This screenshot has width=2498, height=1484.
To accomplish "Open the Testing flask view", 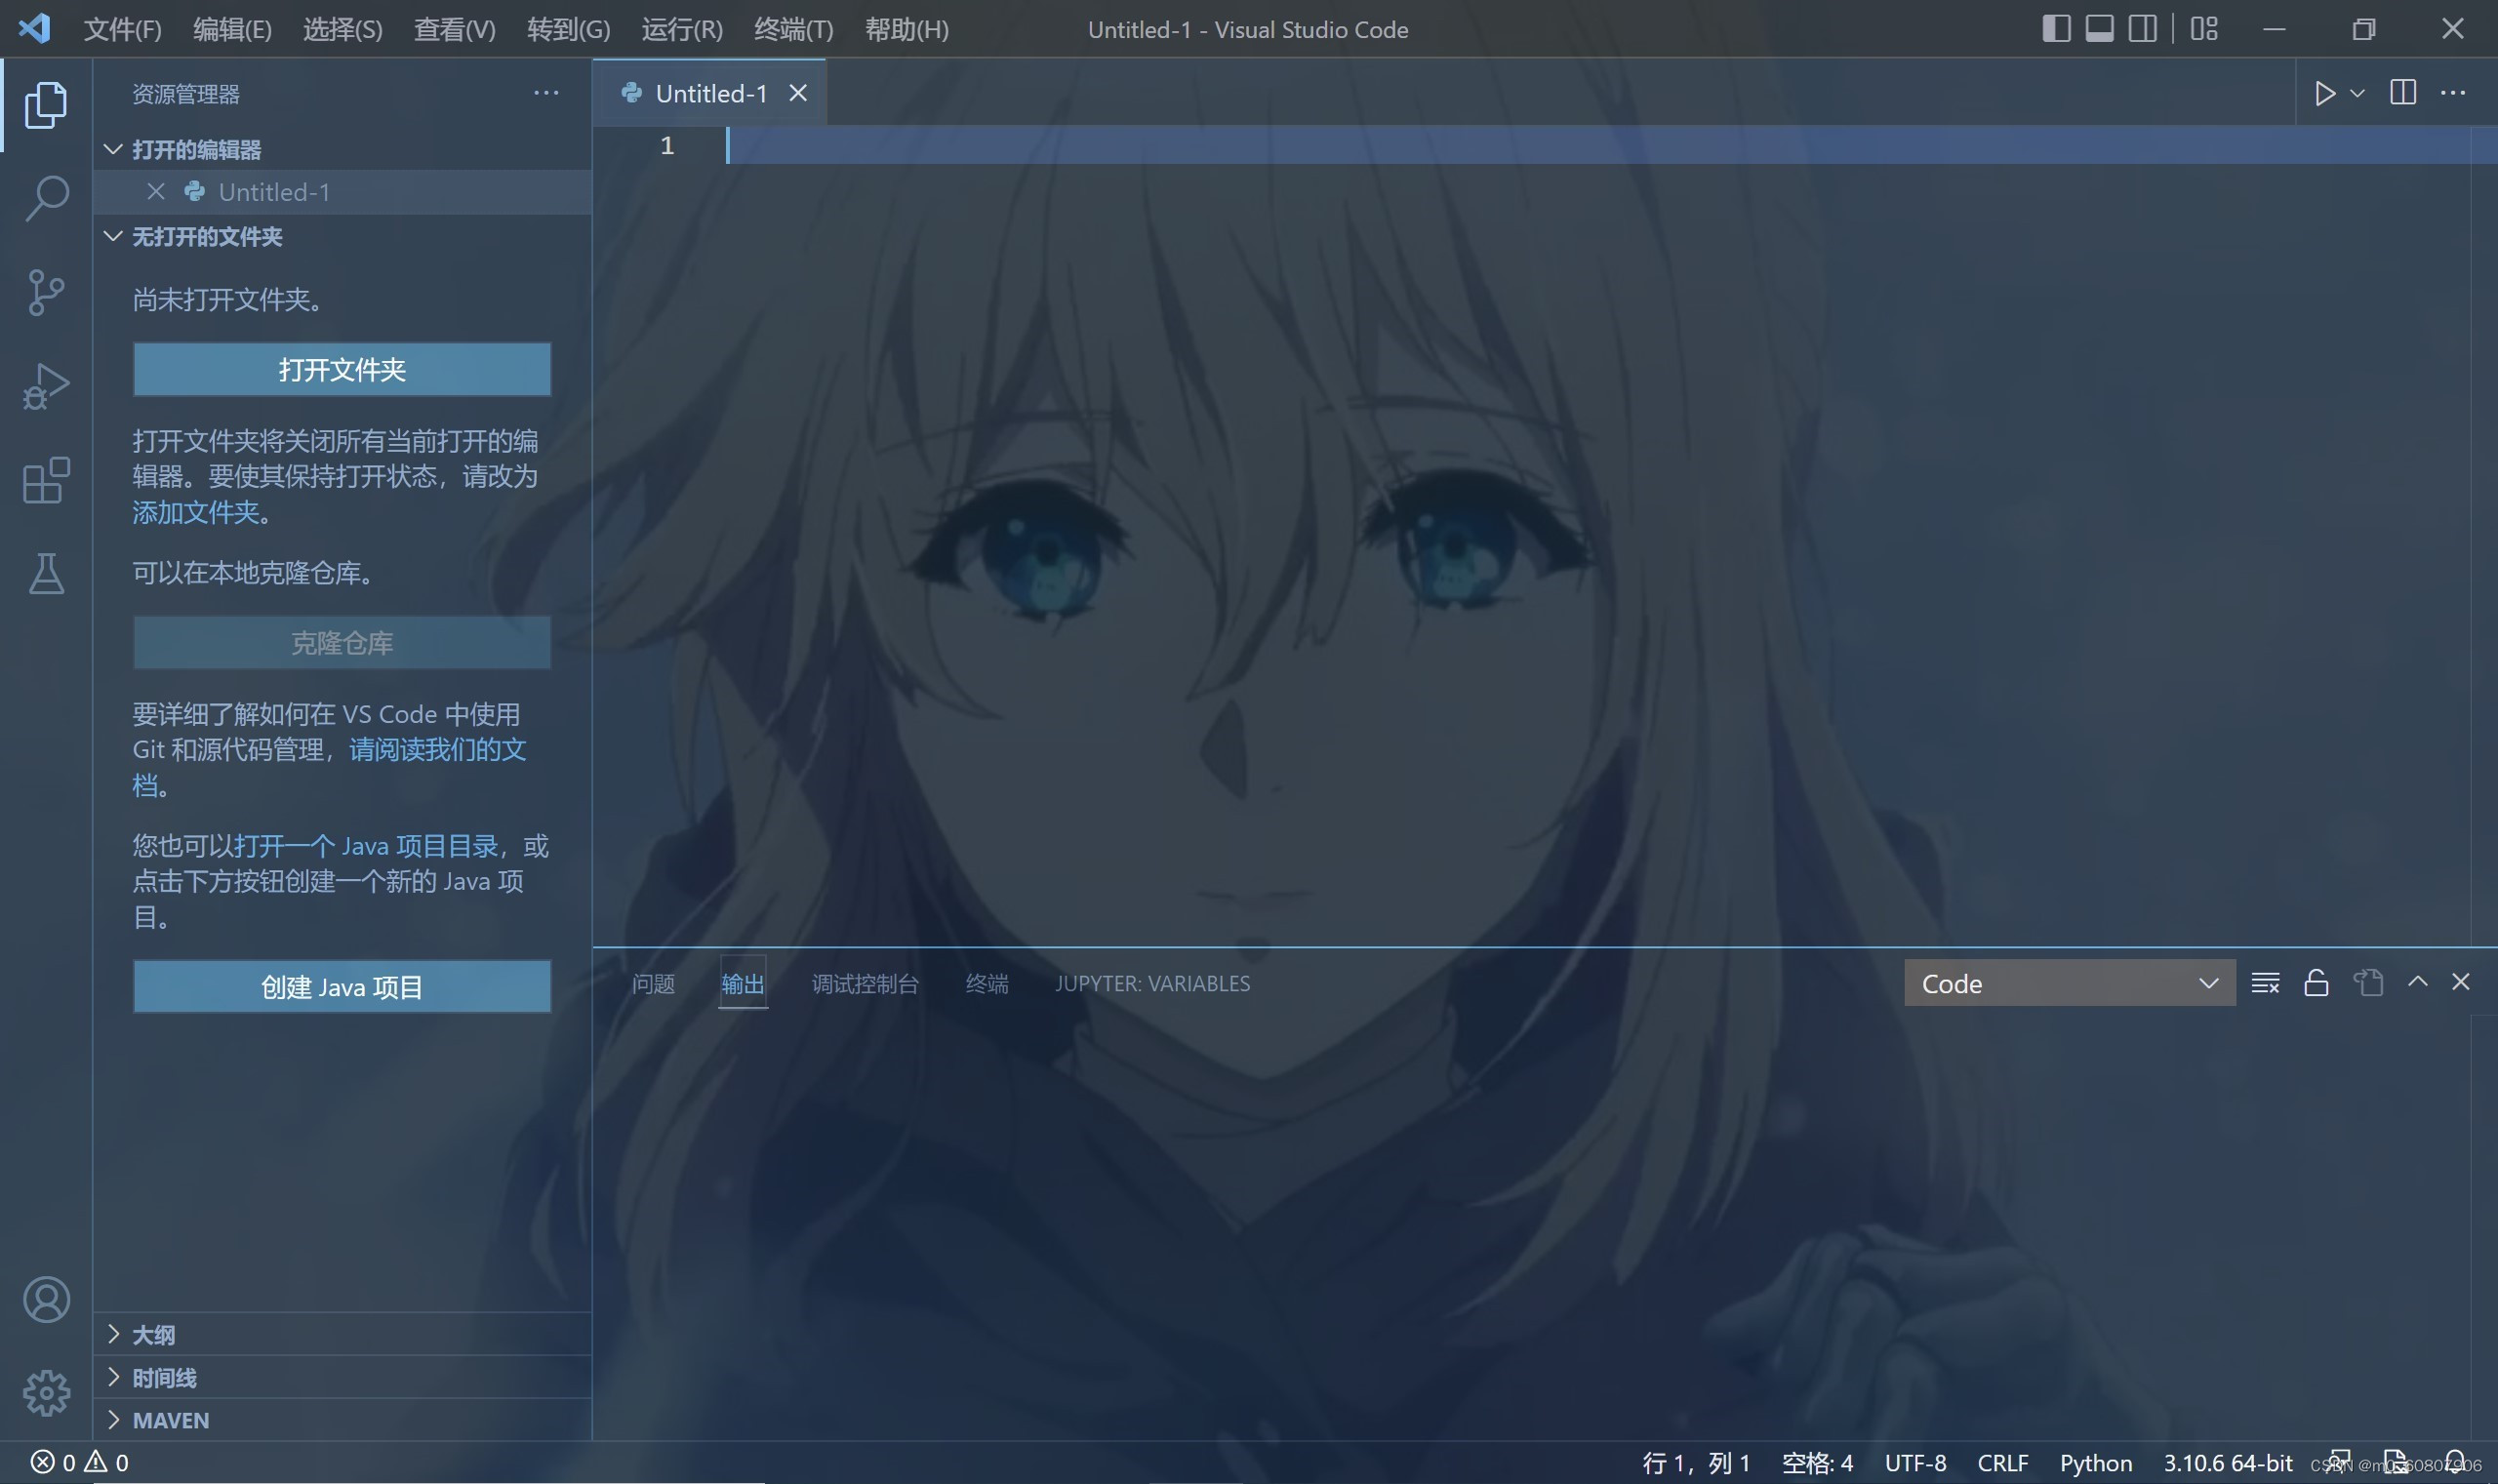I will [46, 574].
